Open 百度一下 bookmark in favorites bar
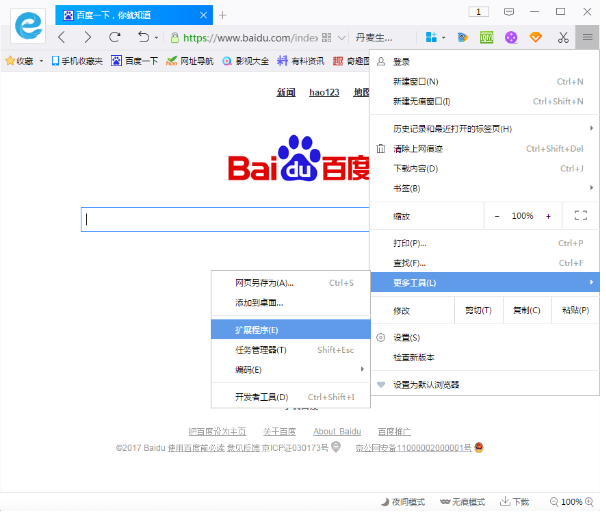 coord(134,61)
